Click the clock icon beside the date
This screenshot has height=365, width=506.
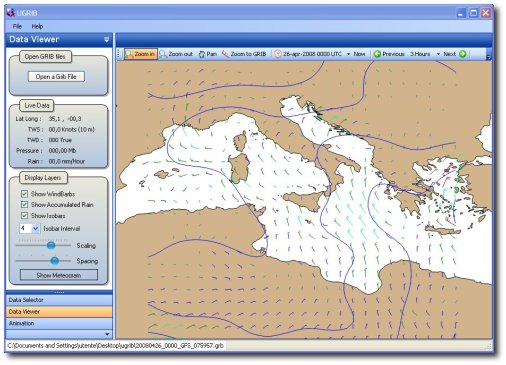point(277,54)
